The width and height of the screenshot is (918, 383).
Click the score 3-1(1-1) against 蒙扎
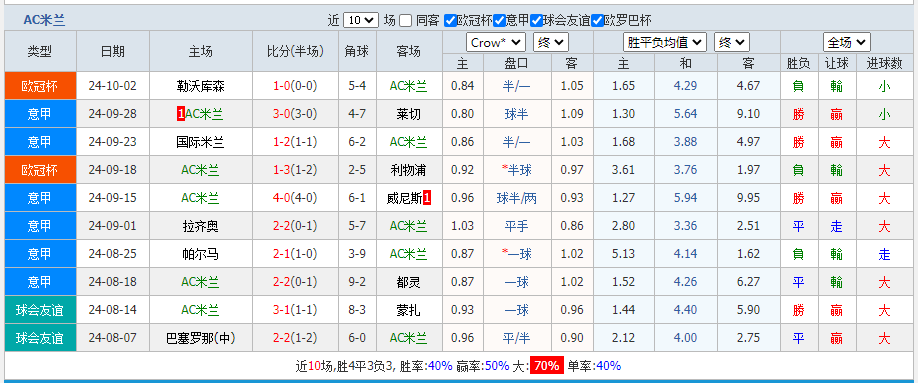click(295, 310)
